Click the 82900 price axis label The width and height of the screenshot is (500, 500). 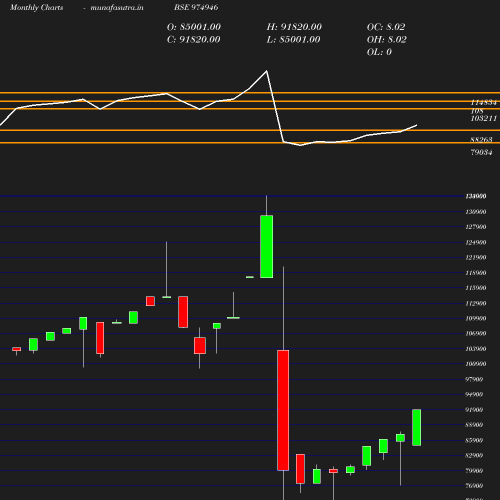474,455
